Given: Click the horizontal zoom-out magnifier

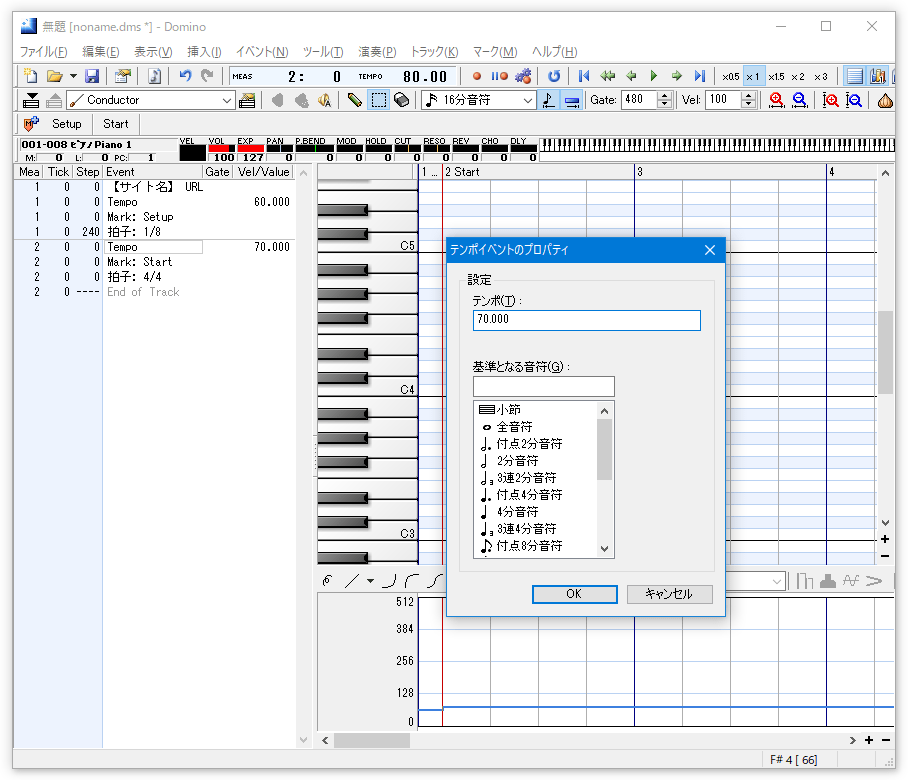Looking at the screenshot, I should coord(800,100).
